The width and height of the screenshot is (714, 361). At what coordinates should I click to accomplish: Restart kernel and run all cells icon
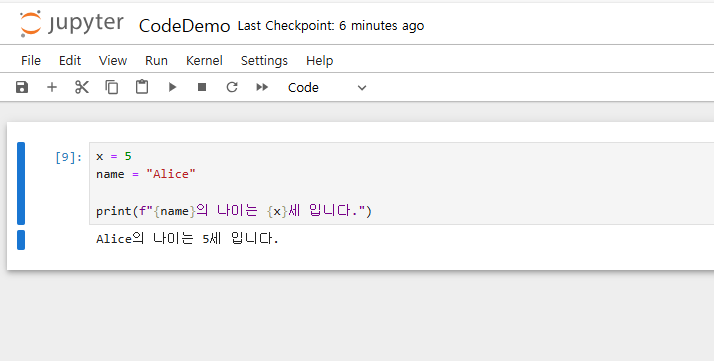pyautogui.click(x=262, y=87)
